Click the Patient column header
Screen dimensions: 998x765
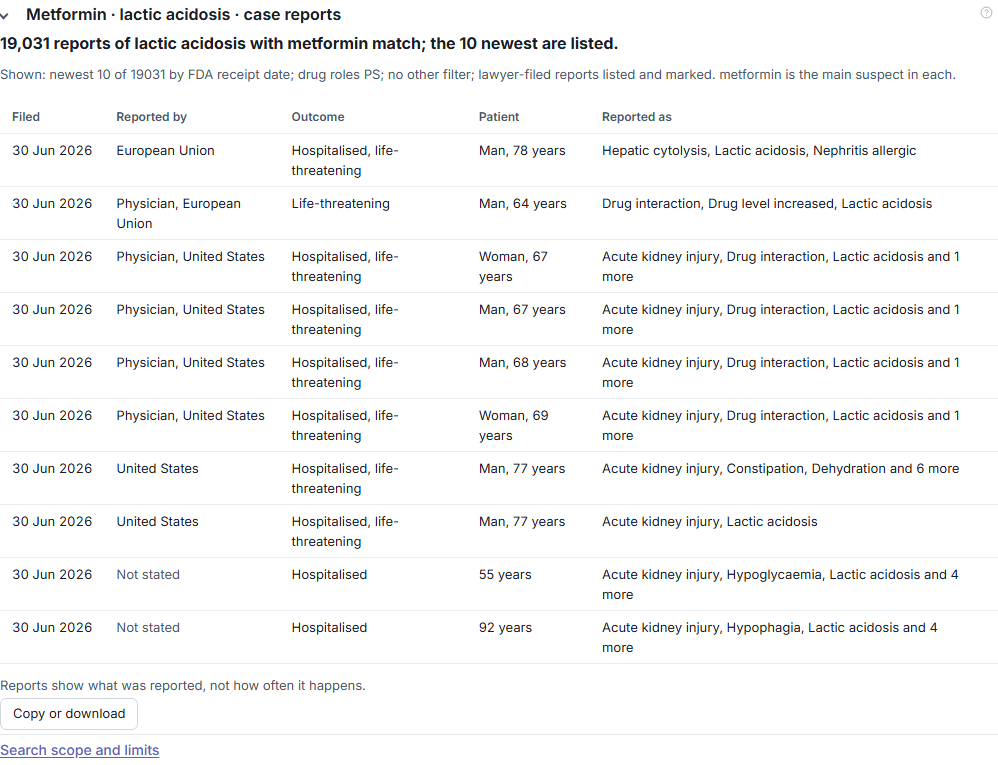pos(499,117)
